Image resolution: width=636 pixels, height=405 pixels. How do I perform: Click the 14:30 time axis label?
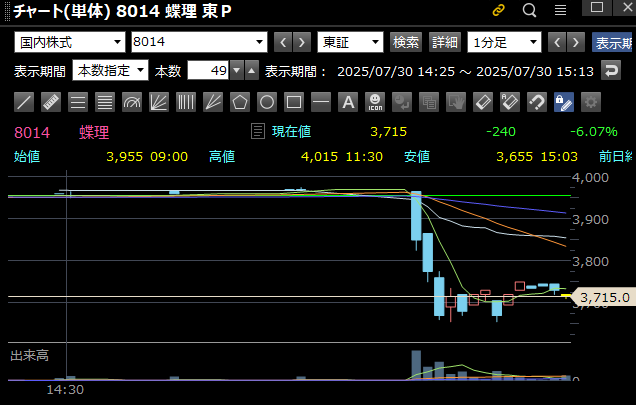click(x=65, y=390)
